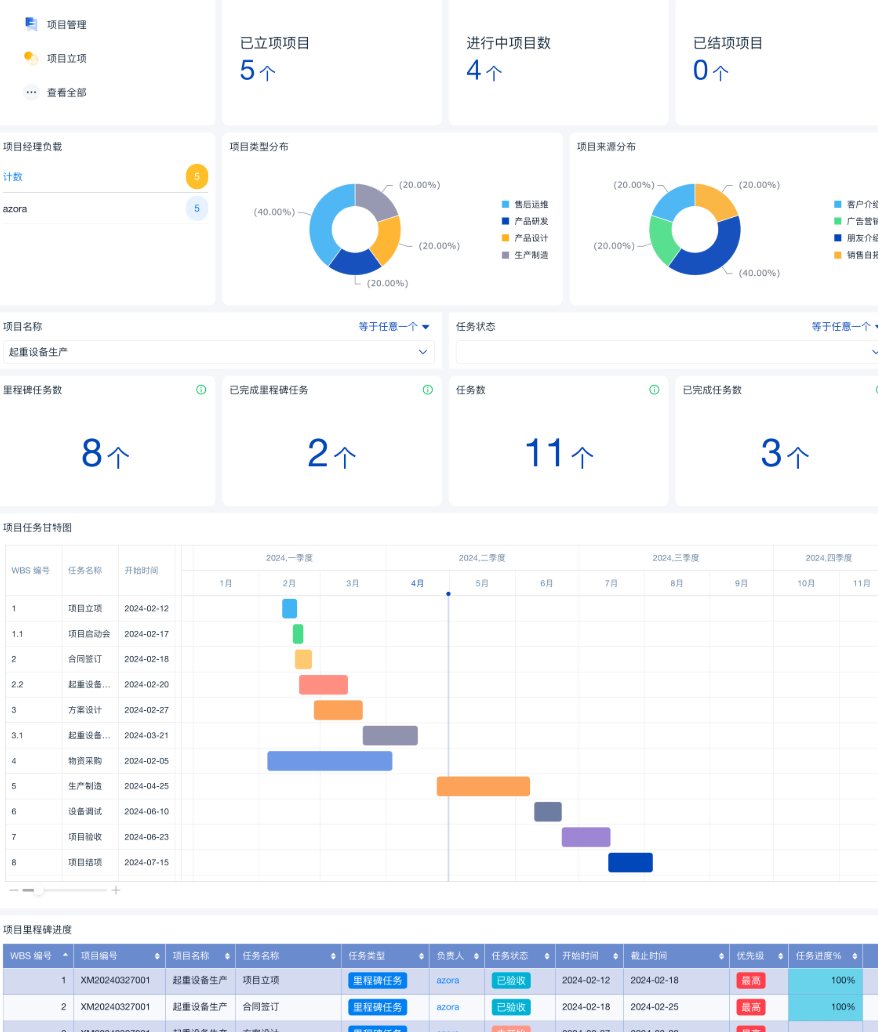Click 100% progress bar in 项目立项 row
Viewport: 878px width, 1032px height.
tap(824, 981)
